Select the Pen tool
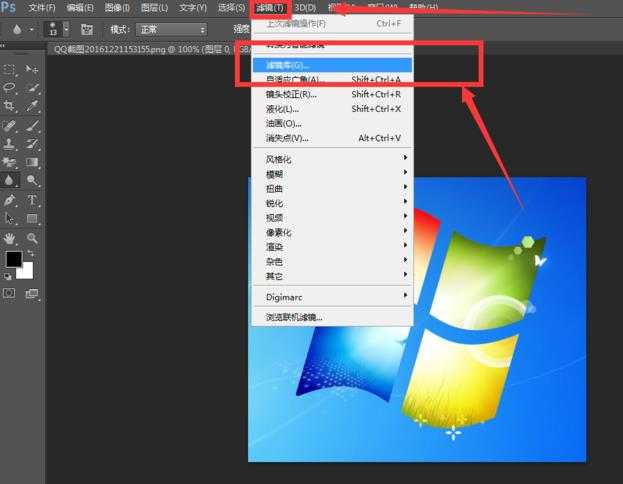 pyautogui.click(x=10, y=200)
